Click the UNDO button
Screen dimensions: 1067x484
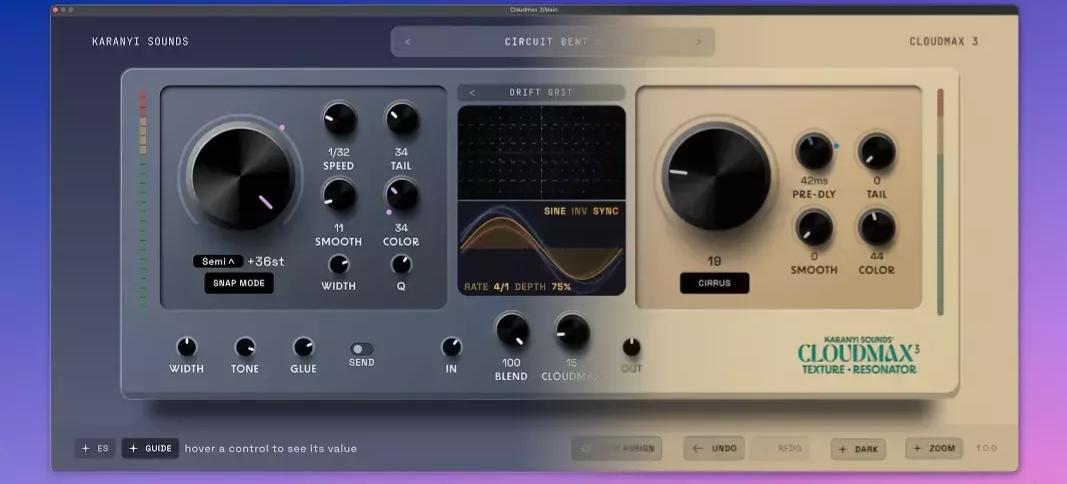pos(715,449)
